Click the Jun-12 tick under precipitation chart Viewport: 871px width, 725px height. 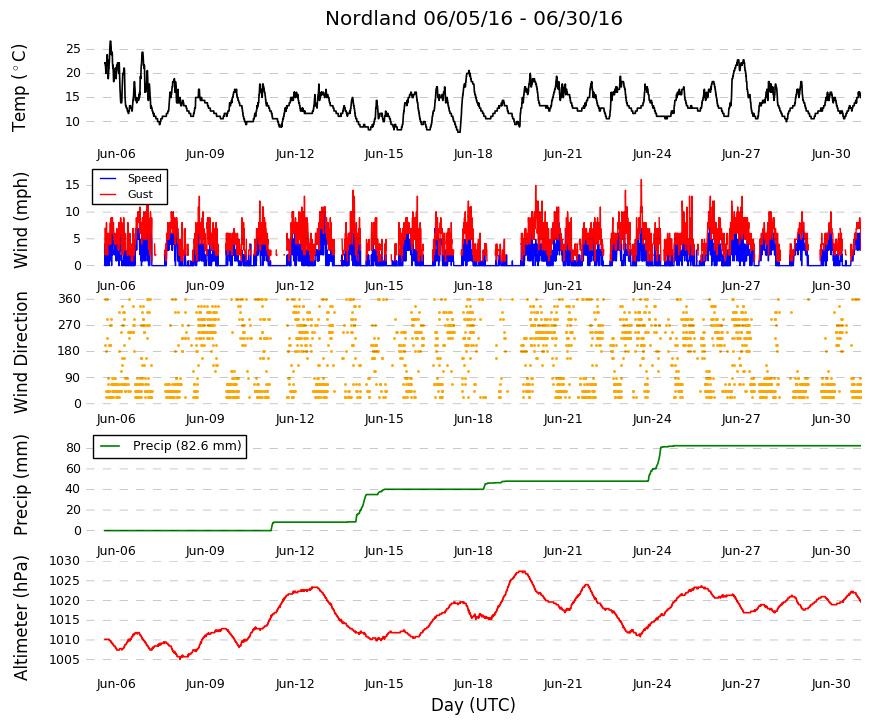(x=295, y=551)
